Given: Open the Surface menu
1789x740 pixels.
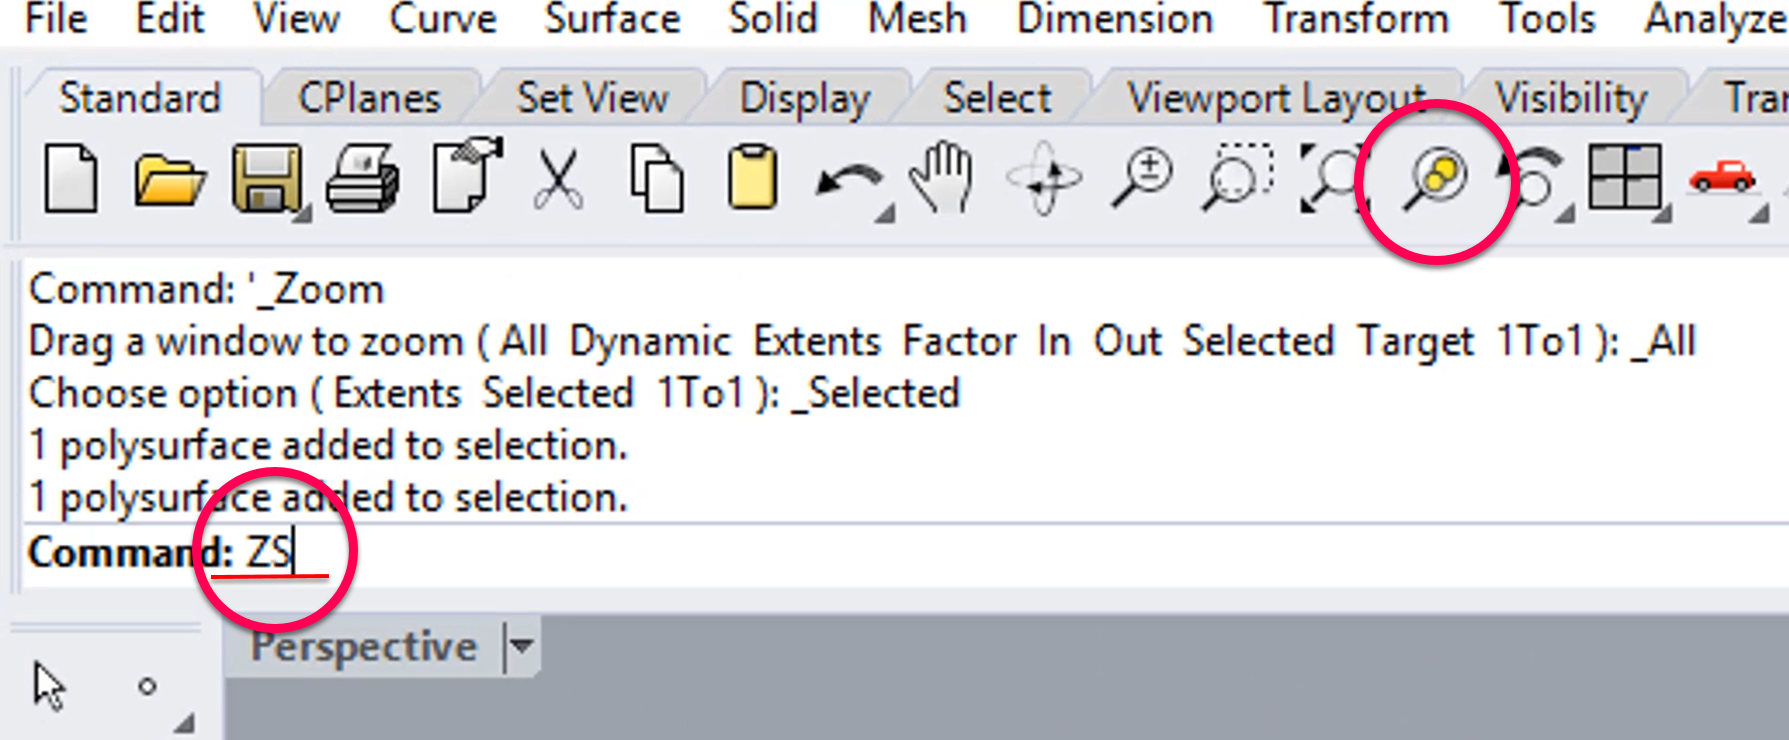Looking at the screenshot, I should tap(612, 19).
